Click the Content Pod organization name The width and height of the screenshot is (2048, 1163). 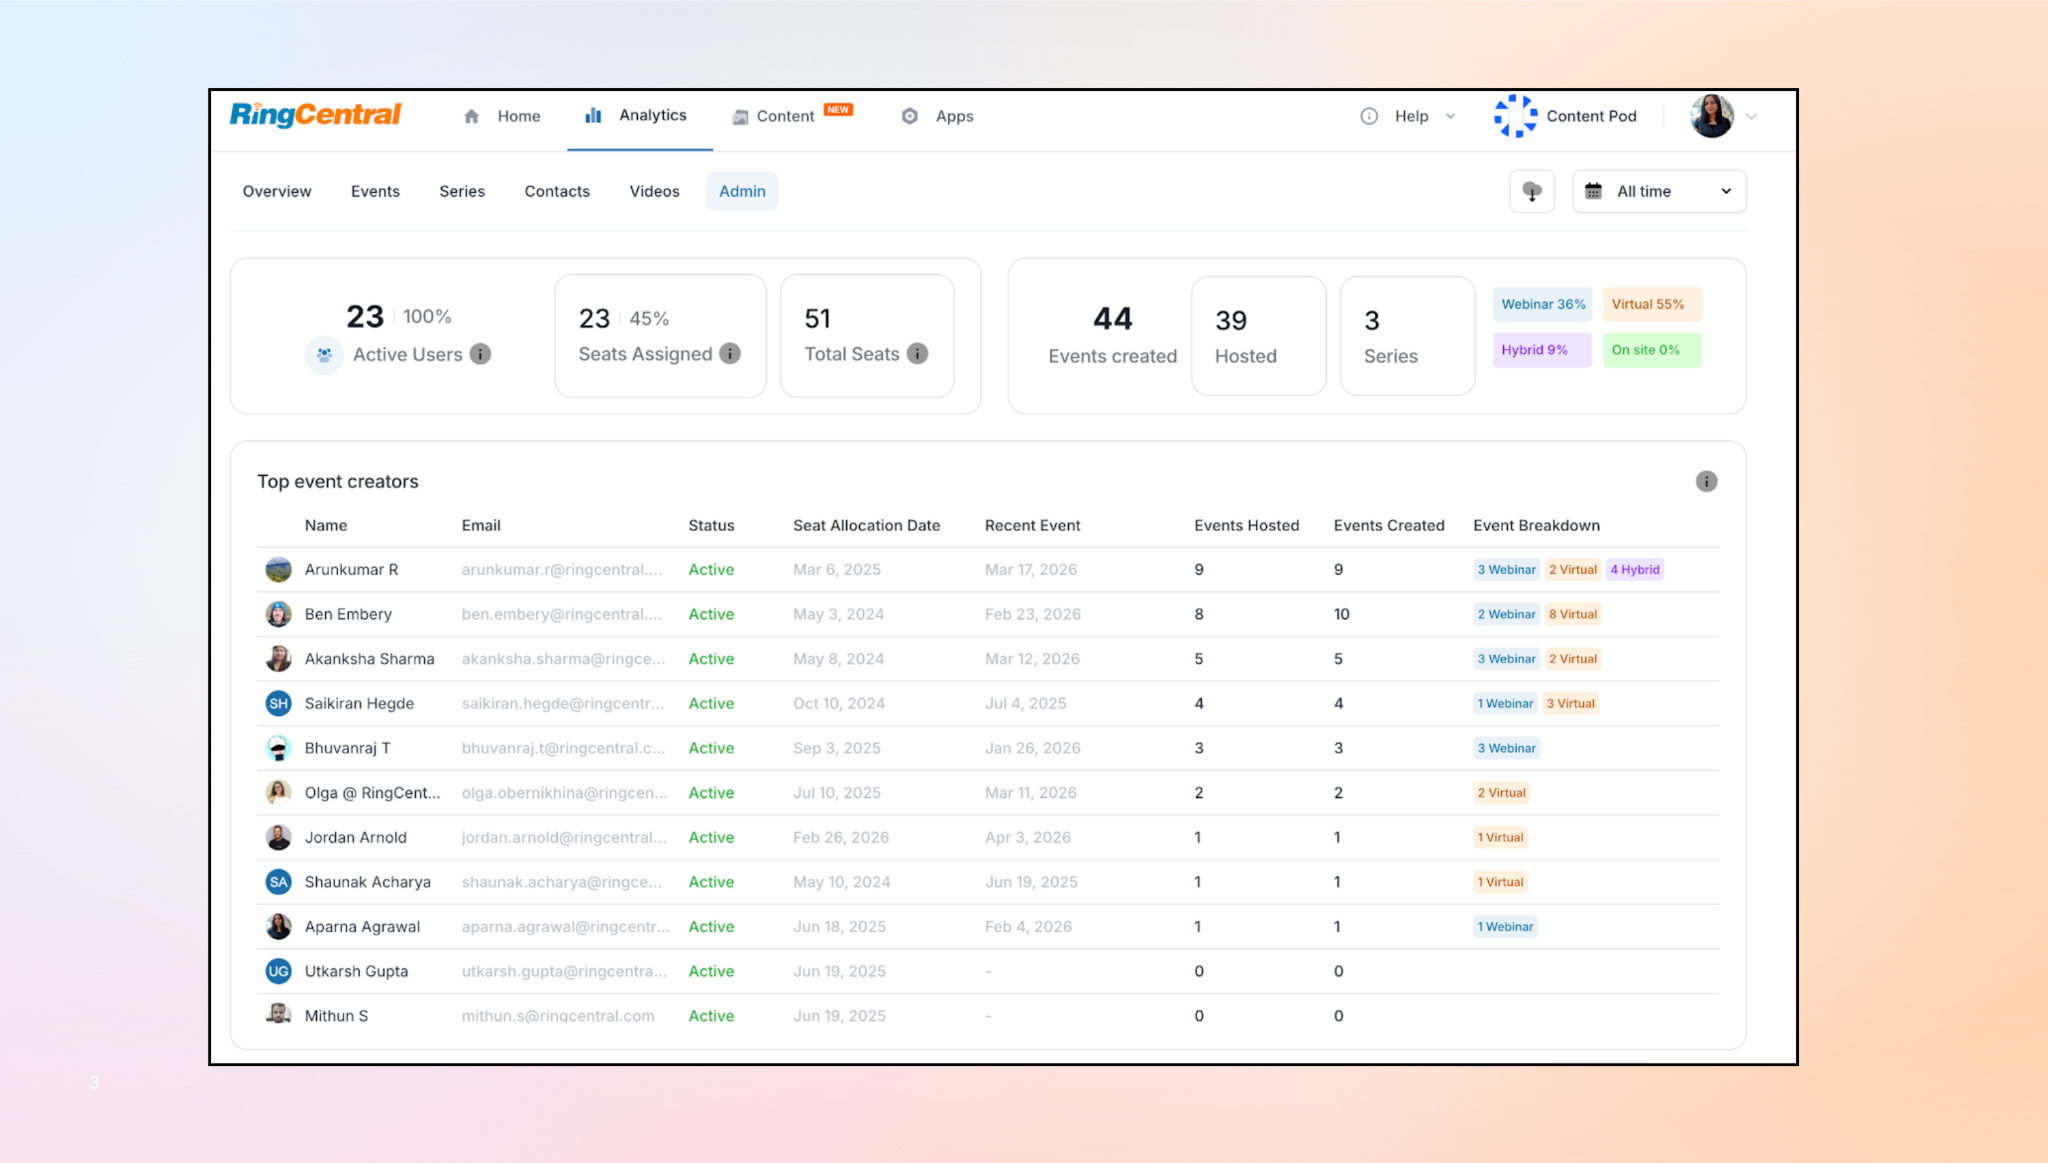click(1591, 116)
